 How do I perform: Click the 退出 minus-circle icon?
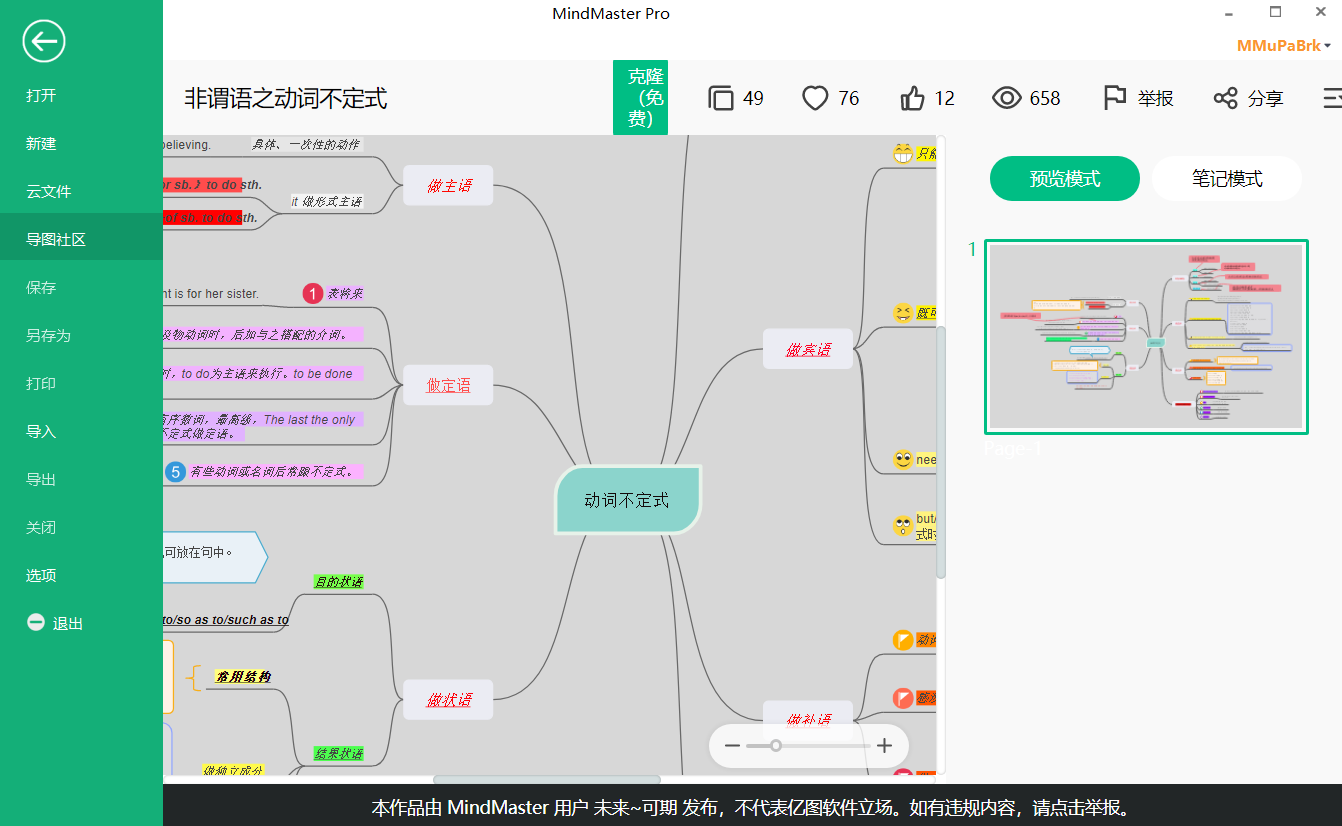pos(36,623)
